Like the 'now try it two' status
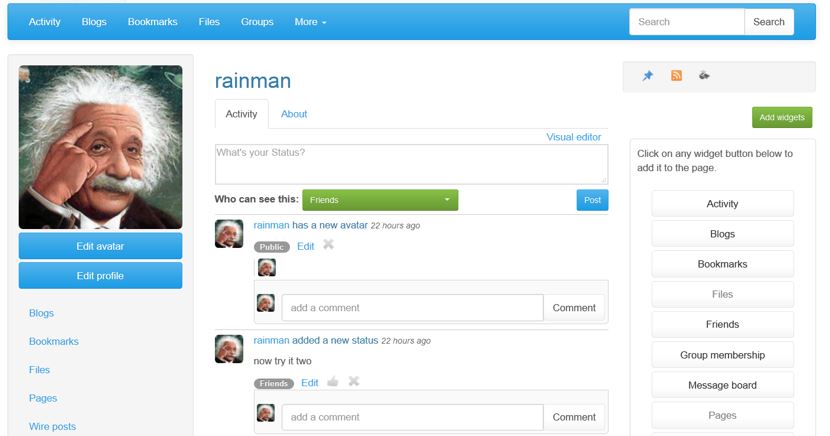The width and height of the screenshot is (830, 436). click(x=332, y=382)
